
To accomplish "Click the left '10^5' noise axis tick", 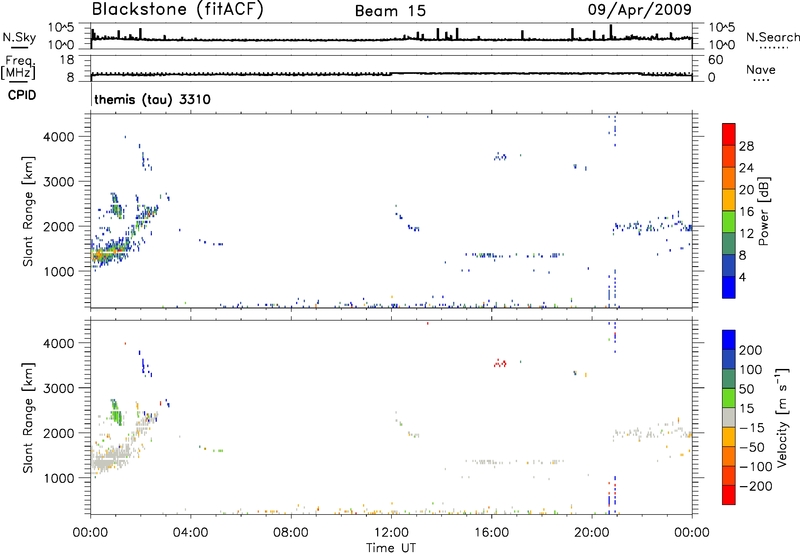I will (x=61, y=28).
